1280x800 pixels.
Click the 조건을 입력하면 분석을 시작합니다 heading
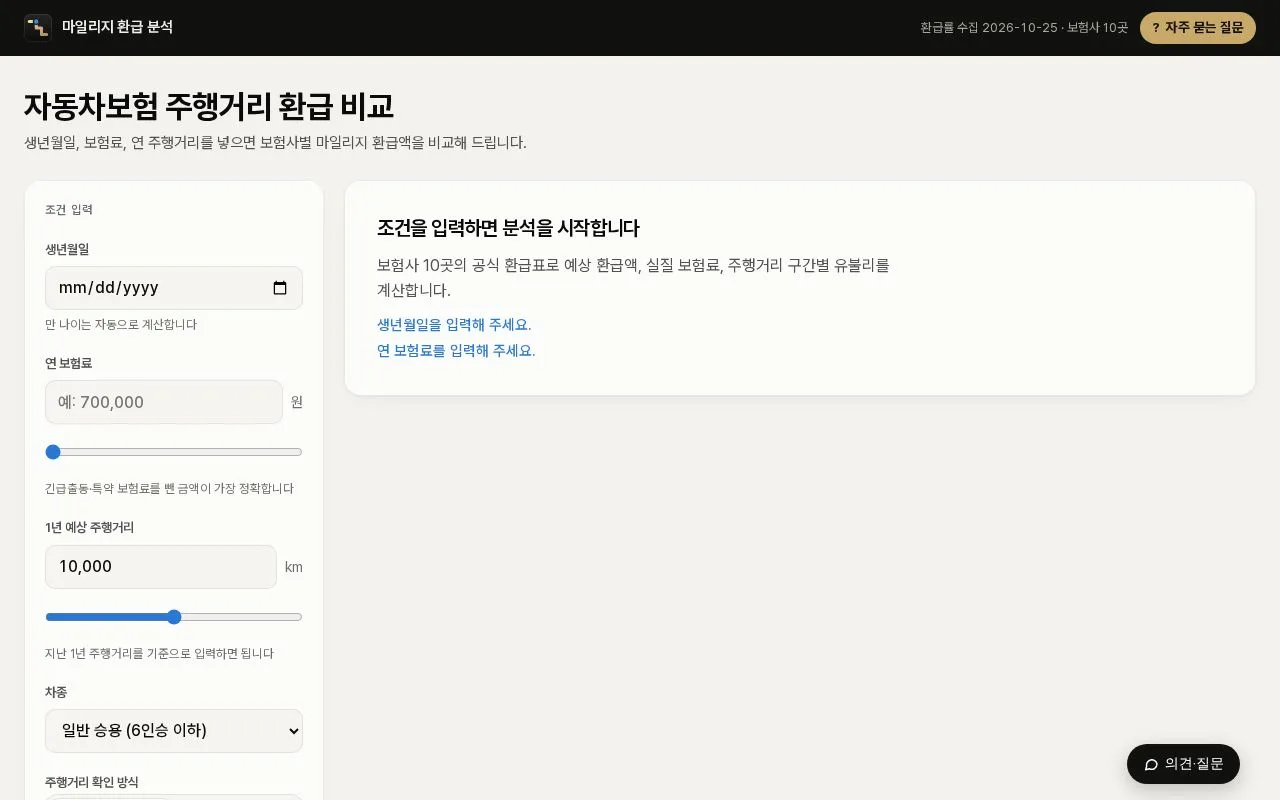point(508,228)
